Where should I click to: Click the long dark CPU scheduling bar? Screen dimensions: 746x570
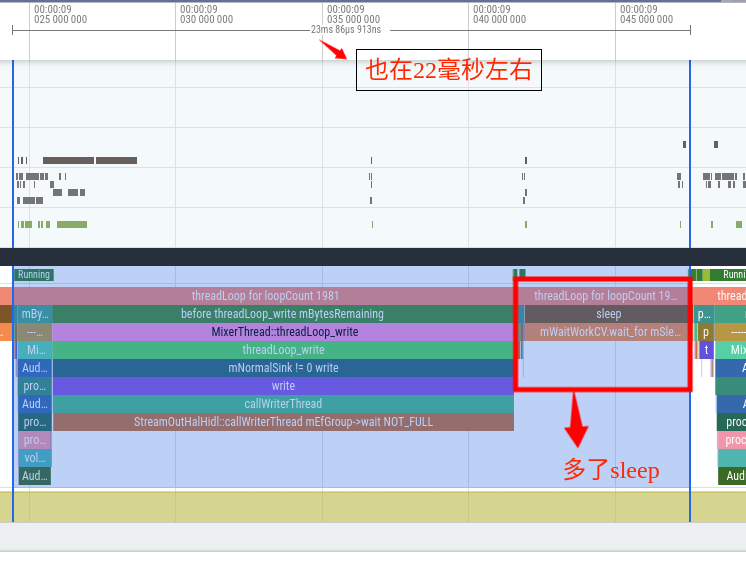[69, 160]
